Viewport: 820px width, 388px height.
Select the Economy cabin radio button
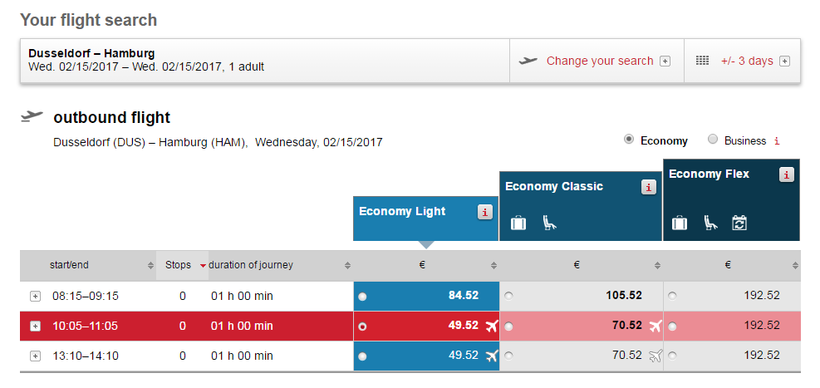point(629,140)
